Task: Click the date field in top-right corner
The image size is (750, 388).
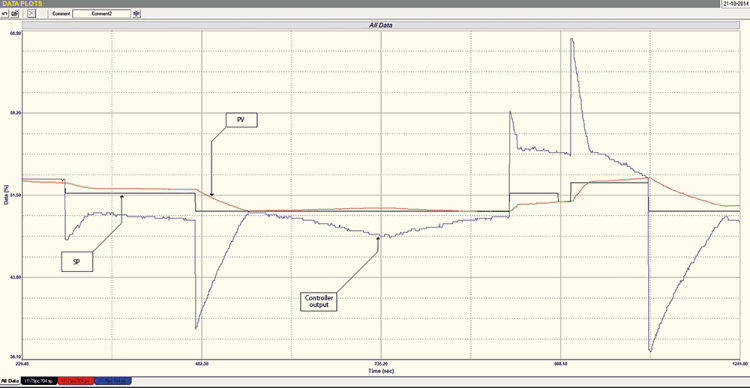Action: (x=735, y=3)
